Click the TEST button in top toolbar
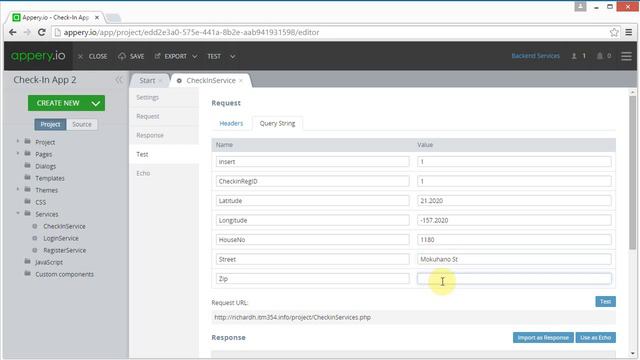The width and height of the screenshot is (640, 360). point(214,56)
